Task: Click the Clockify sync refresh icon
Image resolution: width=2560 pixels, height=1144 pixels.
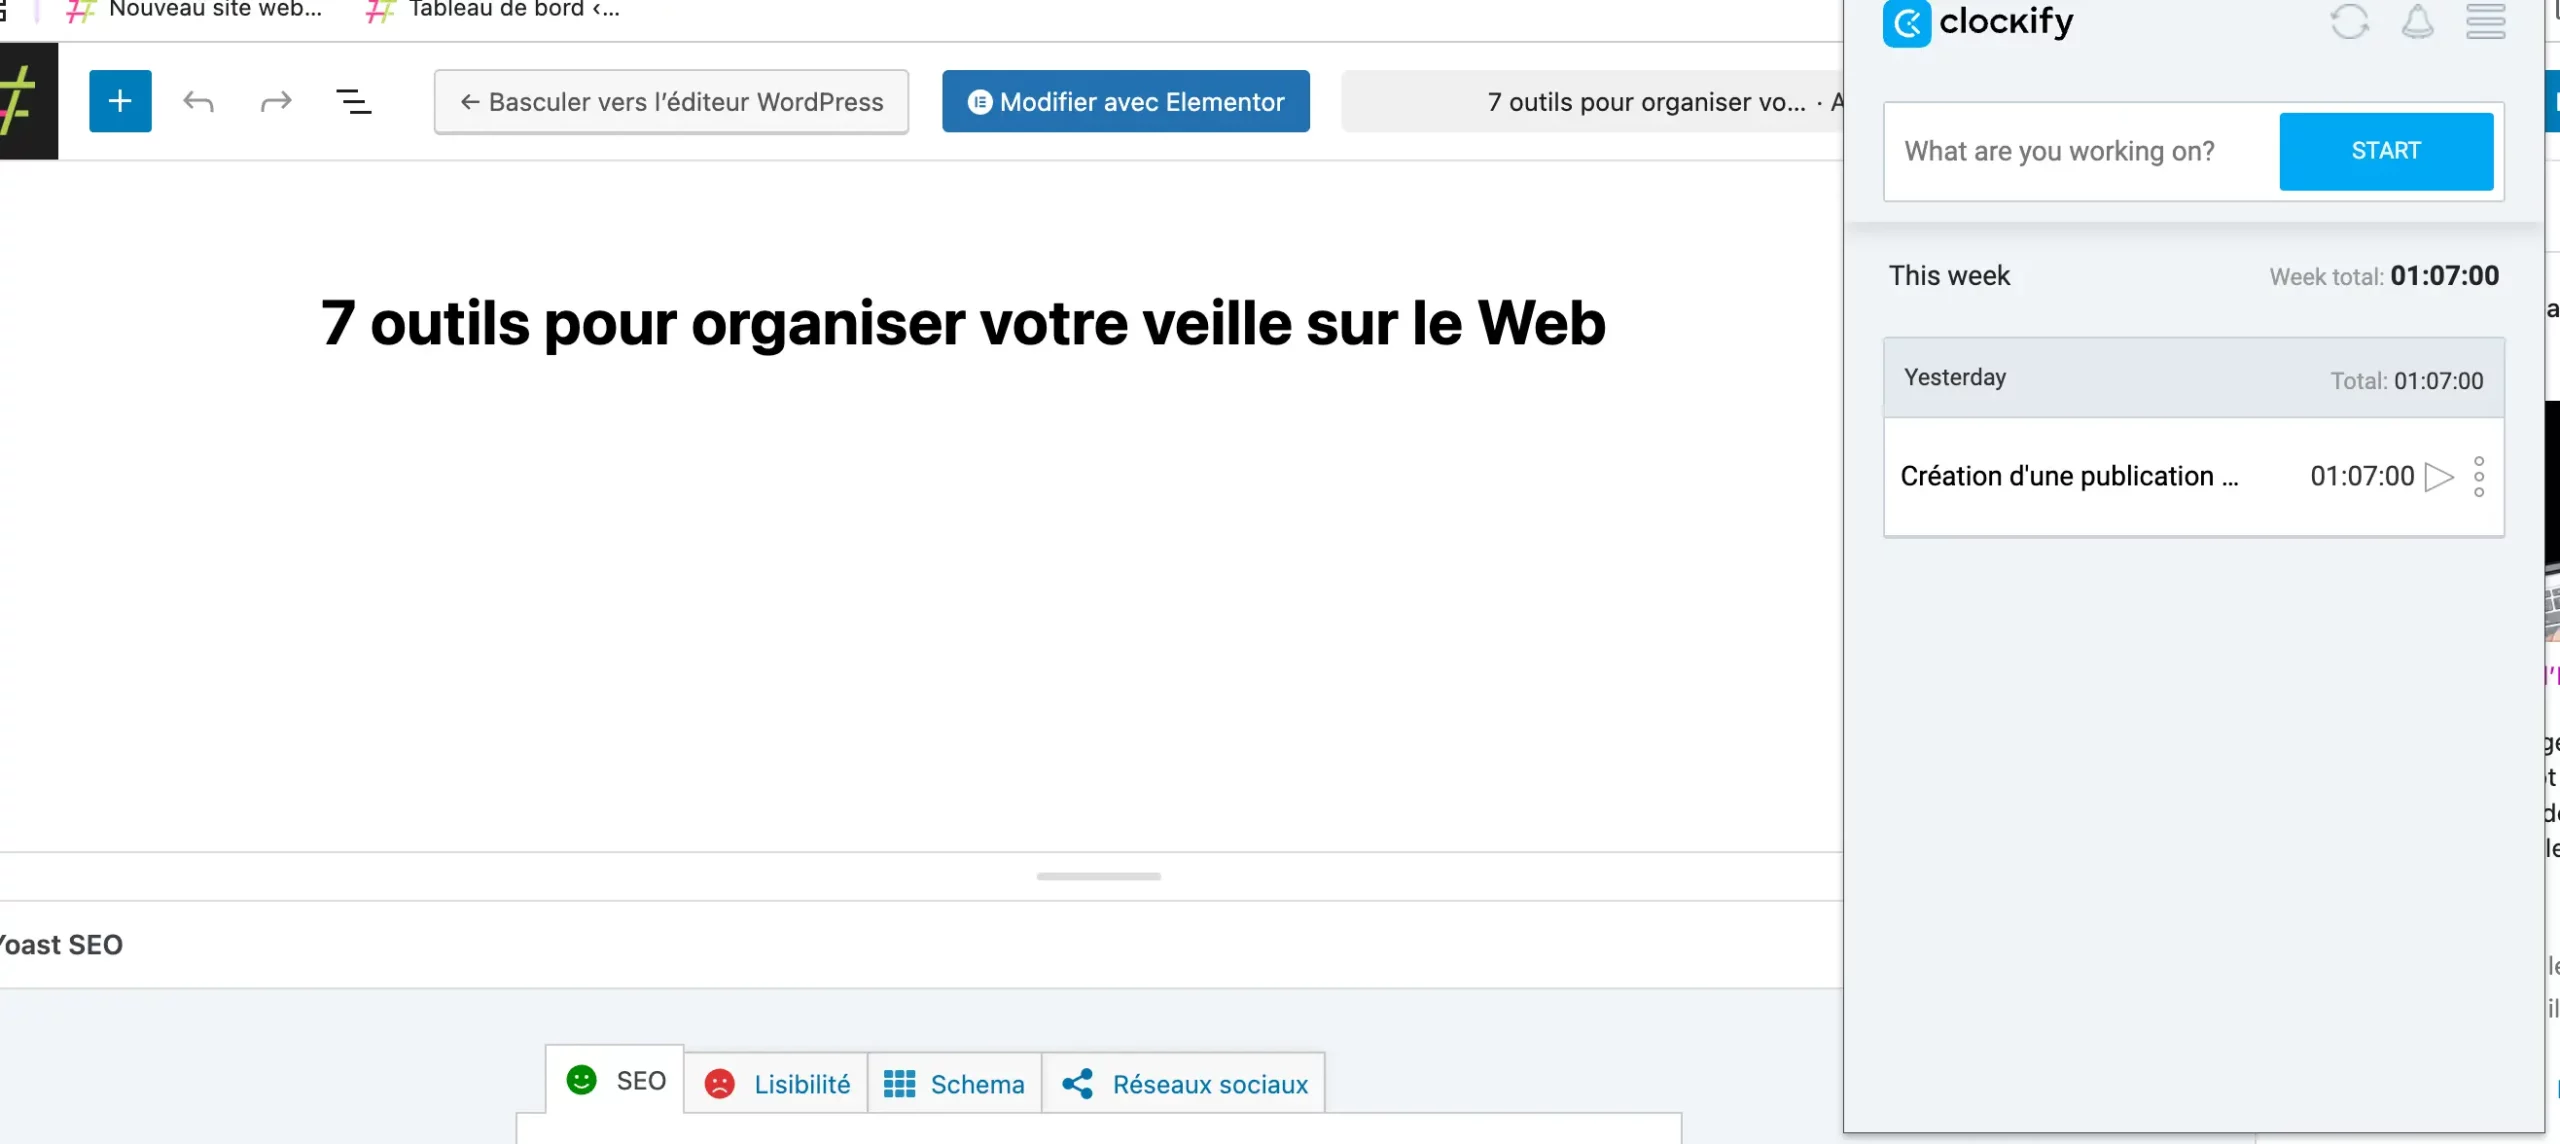Action: click(x=2349, y=22)
